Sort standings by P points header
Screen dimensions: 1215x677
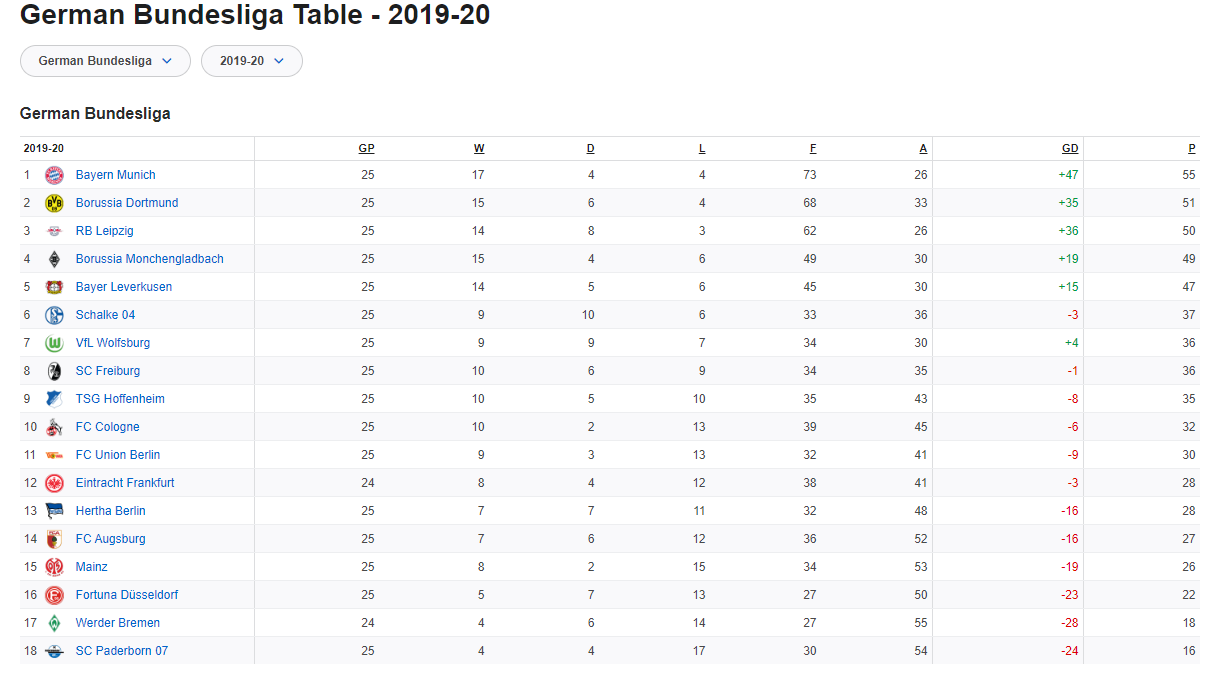pos(1192,148)
